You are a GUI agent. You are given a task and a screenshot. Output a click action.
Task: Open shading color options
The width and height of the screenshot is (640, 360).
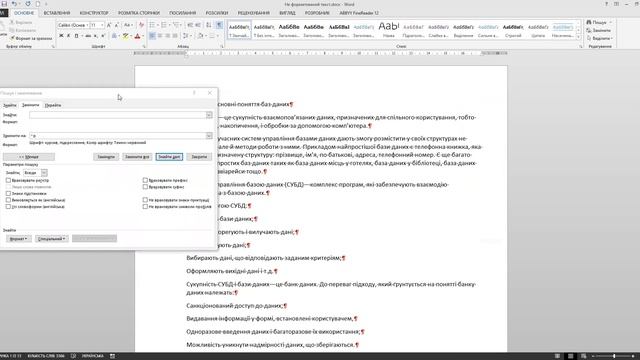(x=201, y=36)
